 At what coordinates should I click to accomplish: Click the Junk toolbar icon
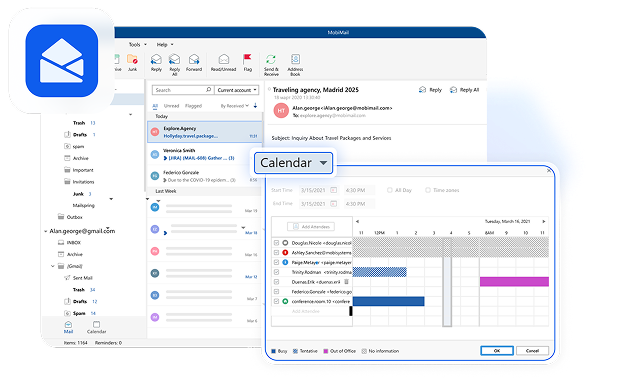point(132,60)
